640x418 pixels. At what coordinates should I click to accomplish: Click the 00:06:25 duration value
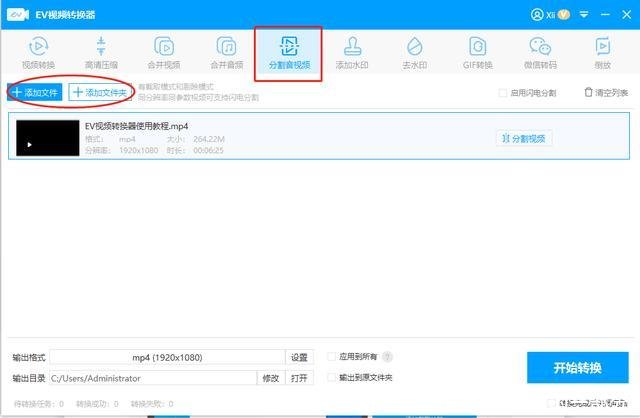(x=209, y=150)
